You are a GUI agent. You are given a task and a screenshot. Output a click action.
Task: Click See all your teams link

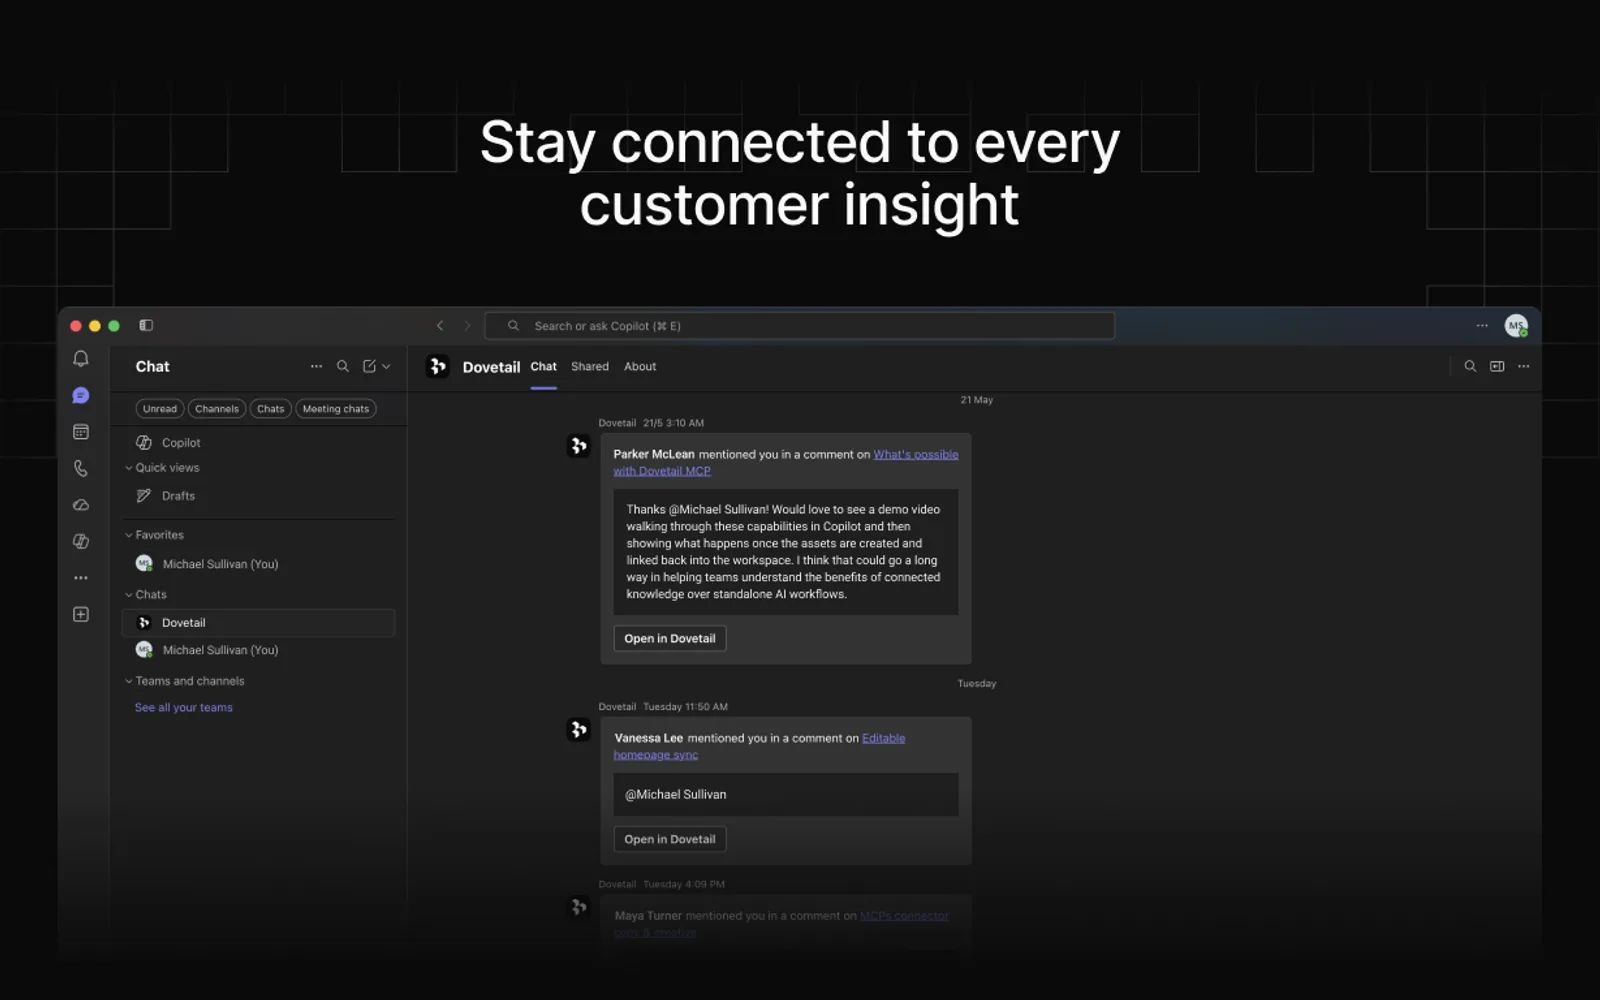[x=184, y=707]
